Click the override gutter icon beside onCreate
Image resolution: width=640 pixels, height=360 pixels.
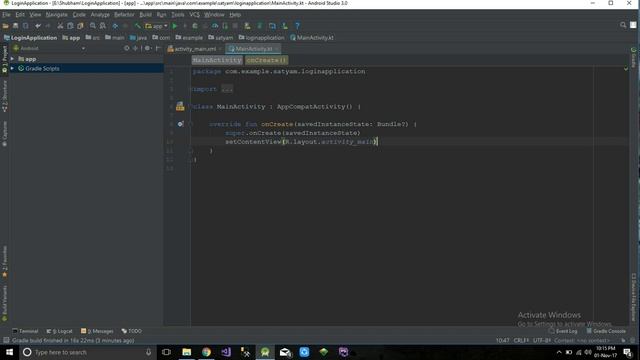180,124
